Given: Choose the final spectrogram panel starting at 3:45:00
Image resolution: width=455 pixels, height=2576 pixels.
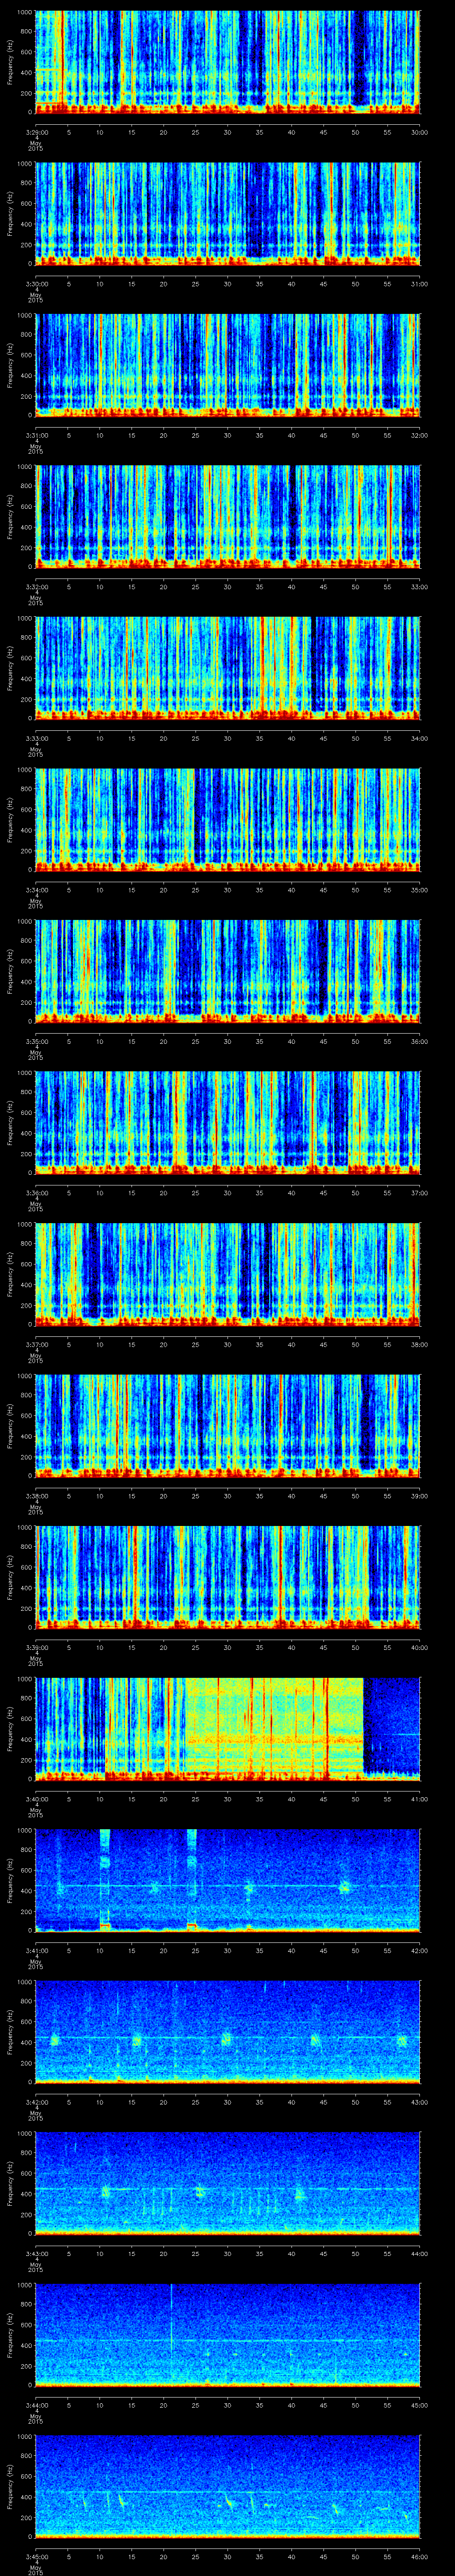Looking at the screenshot, I should click(x=228, y=2486).
